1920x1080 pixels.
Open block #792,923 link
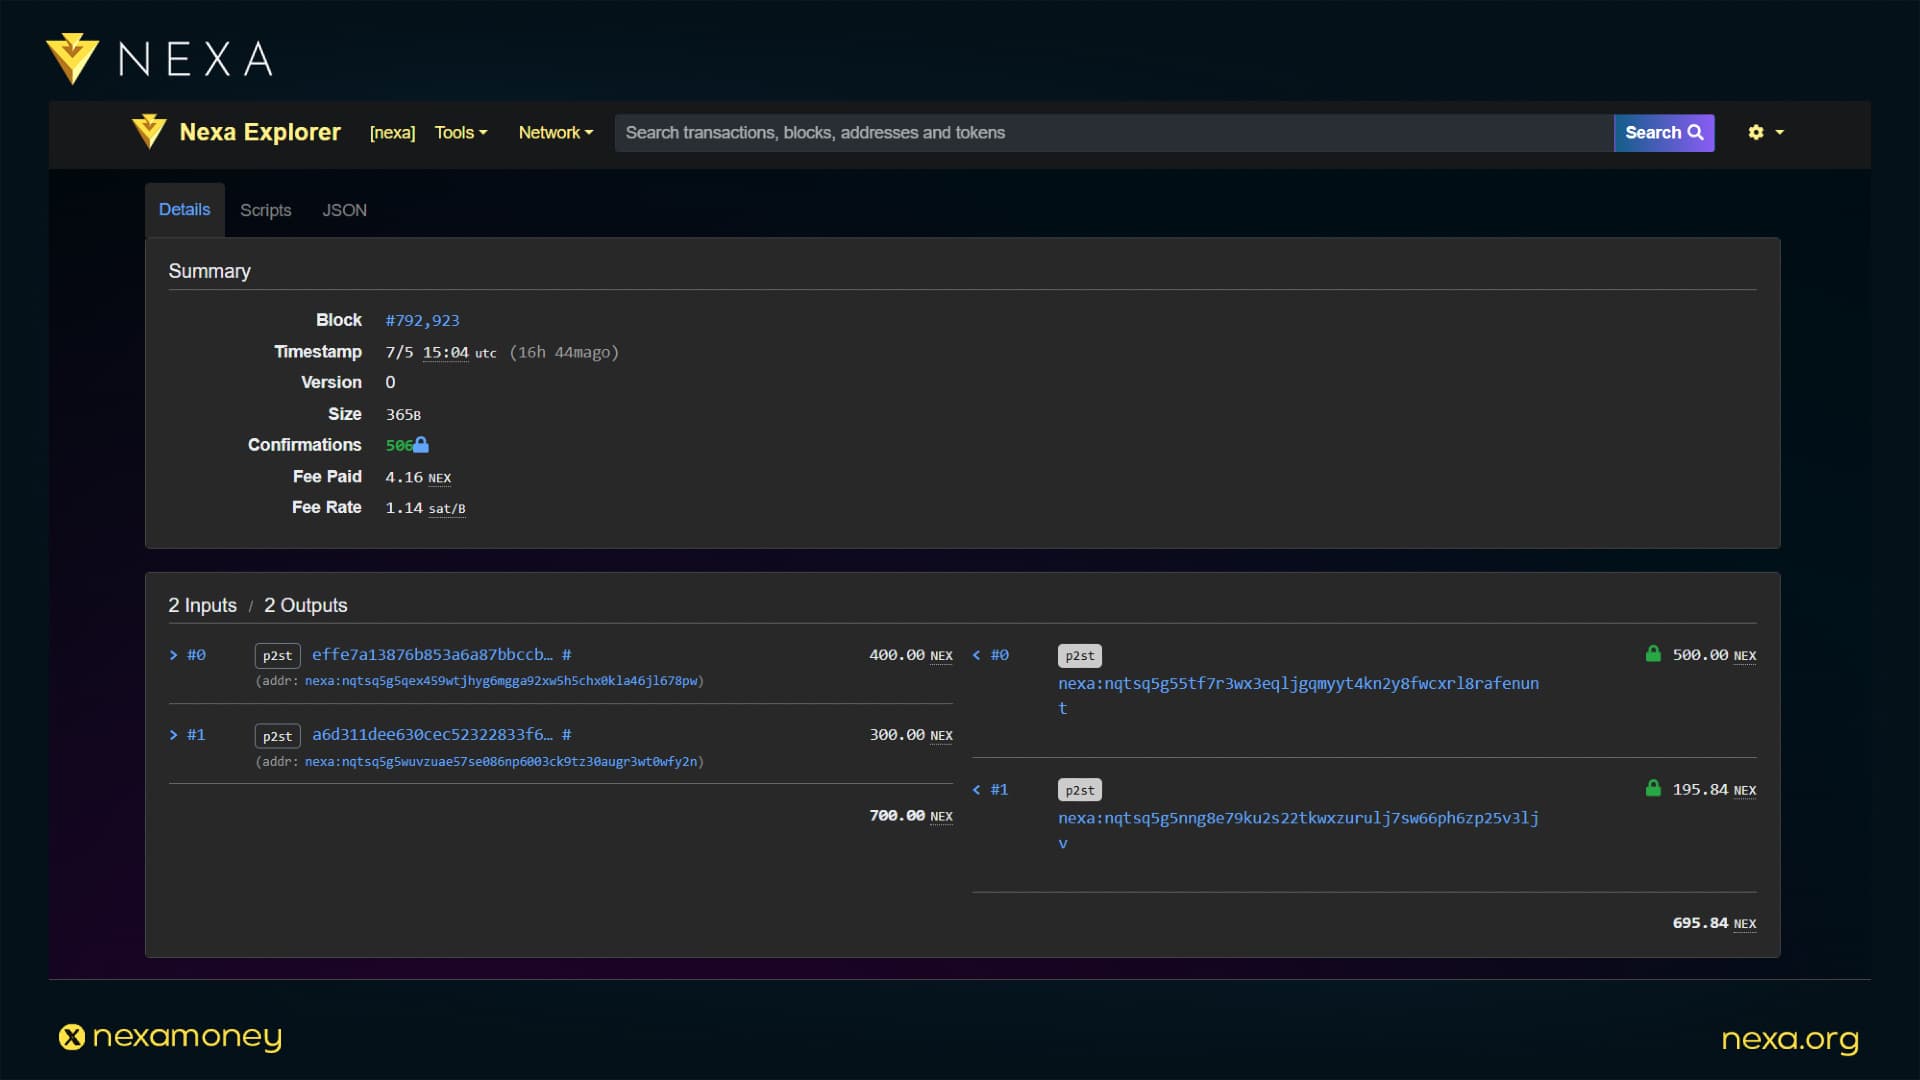click(x=423, y=321)
